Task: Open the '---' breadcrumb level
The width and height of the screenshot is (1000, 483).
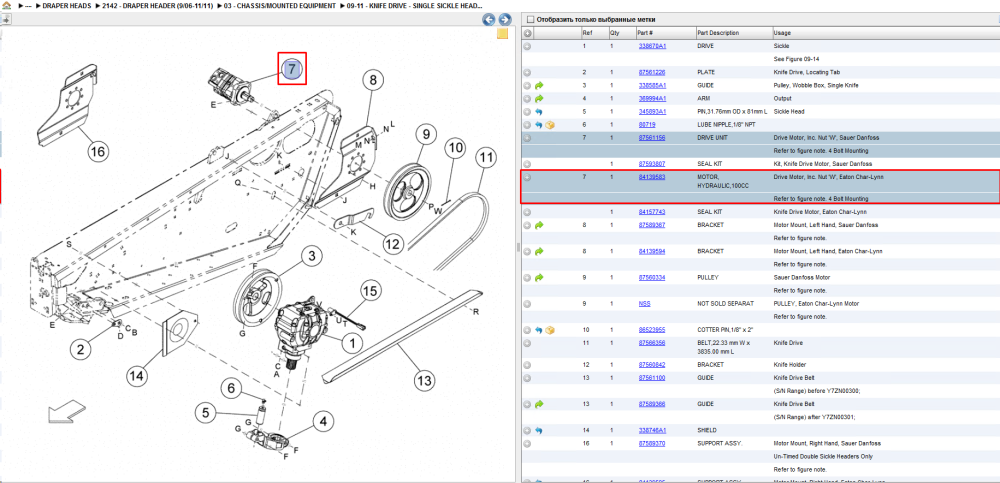Action: (28, 6)
